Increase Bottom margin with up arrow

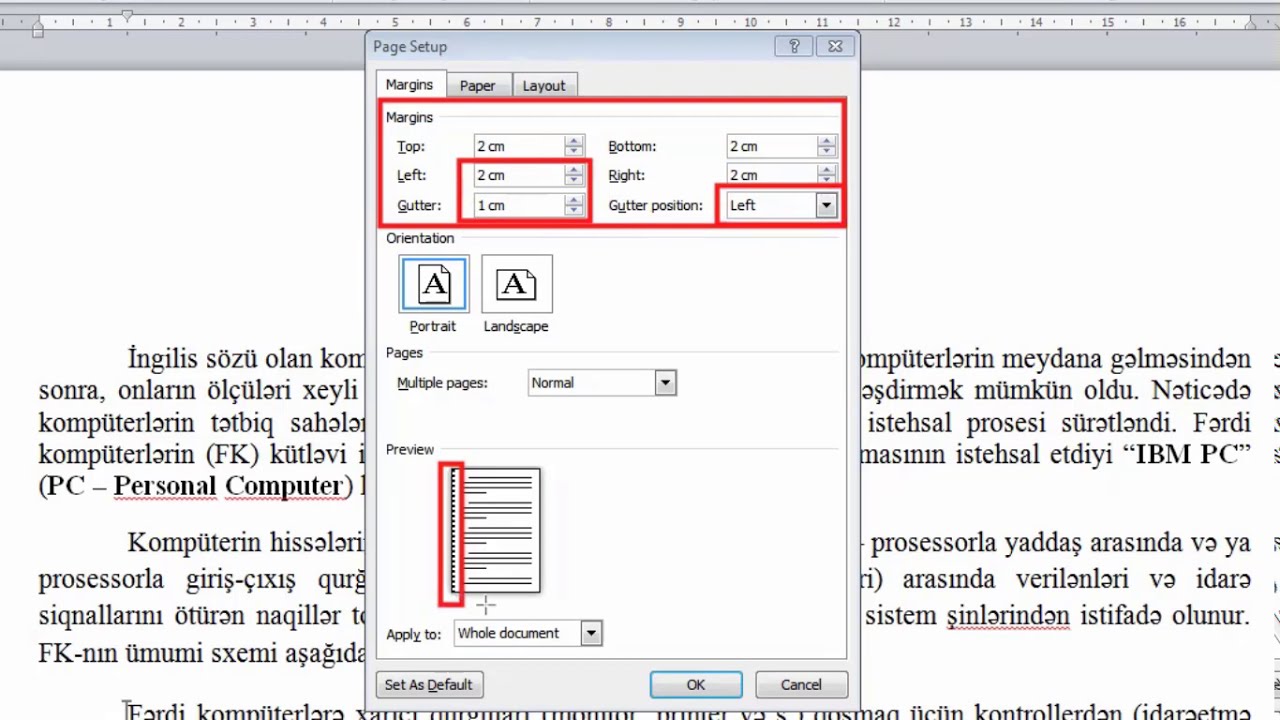pos(826,141)
